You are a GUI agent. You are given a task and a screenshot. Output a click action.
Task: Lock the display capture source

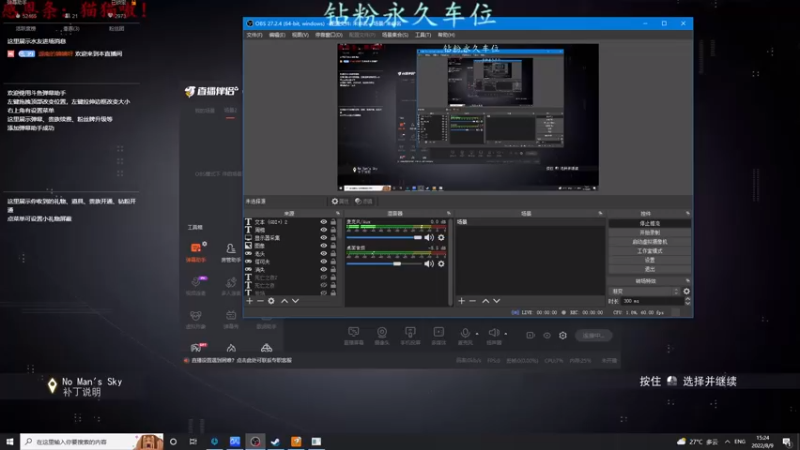point(333,238)
